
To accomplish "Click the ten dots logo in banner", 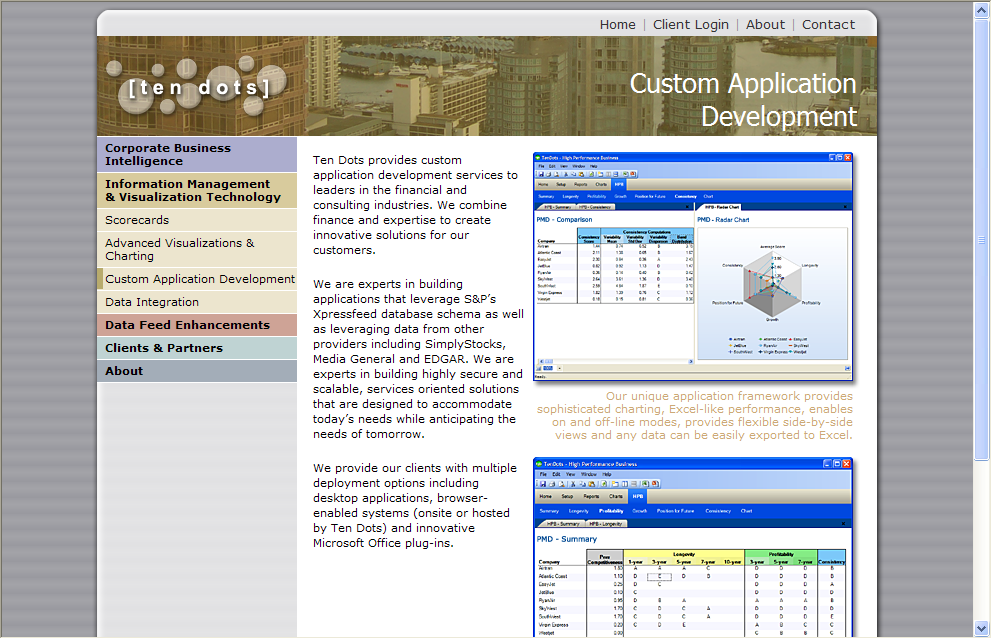I will click(x=200, y=87).
